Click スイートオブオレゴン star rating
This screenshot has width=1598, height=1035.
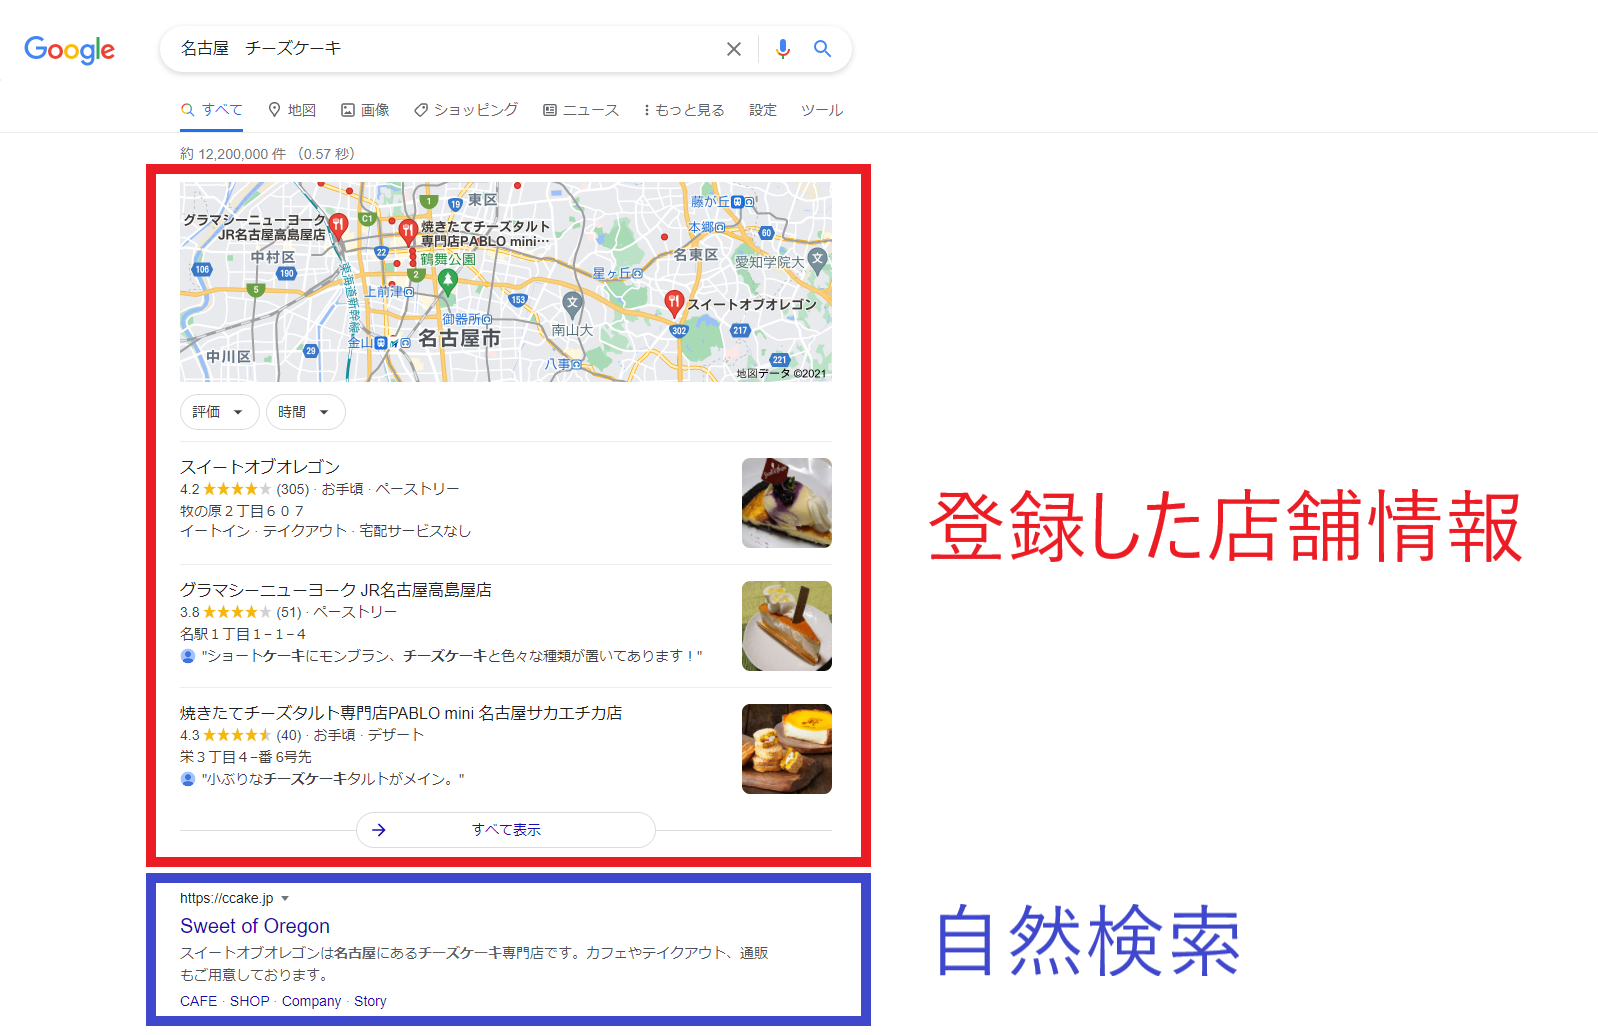(237, 489)
